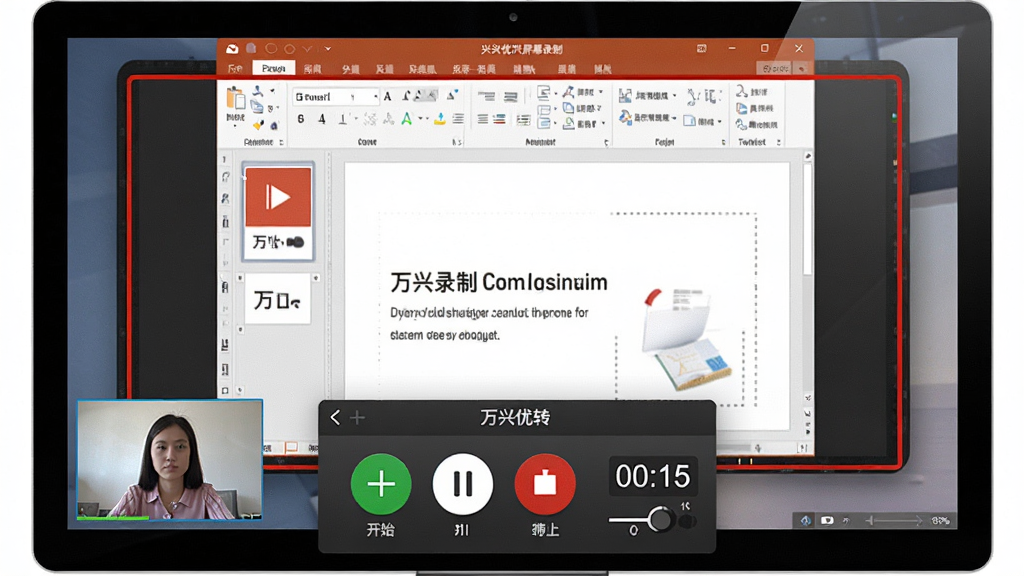Click the line spacing icon in paragraph group

pos(523,119)
